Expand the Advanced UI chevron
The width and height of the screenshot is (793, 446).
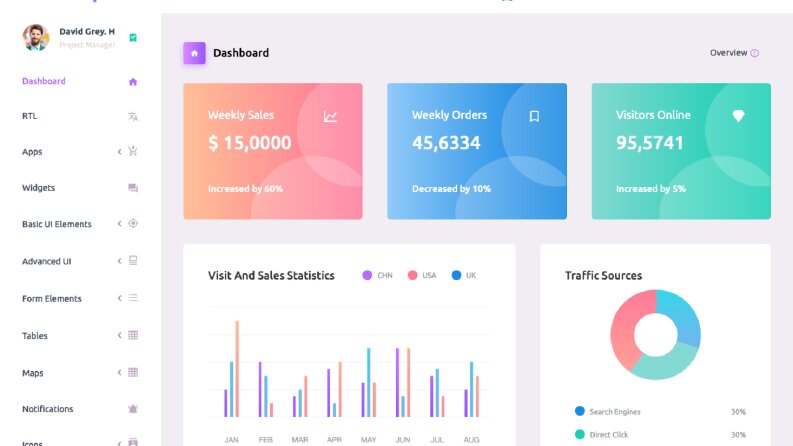coord(119,261)
